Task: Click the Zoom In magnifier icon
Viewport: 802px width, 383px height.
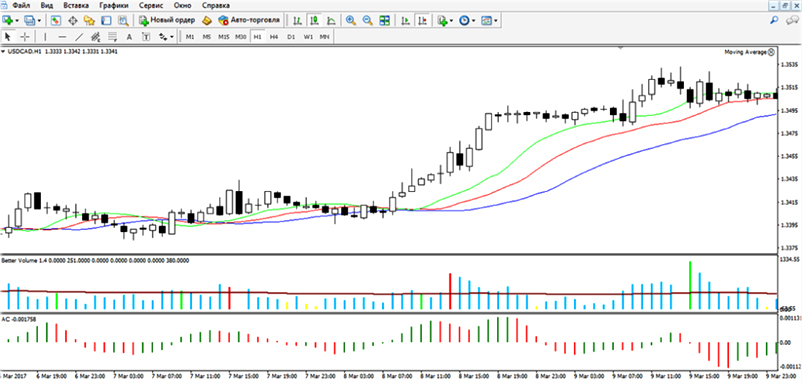Action: (x=351, y=20)
